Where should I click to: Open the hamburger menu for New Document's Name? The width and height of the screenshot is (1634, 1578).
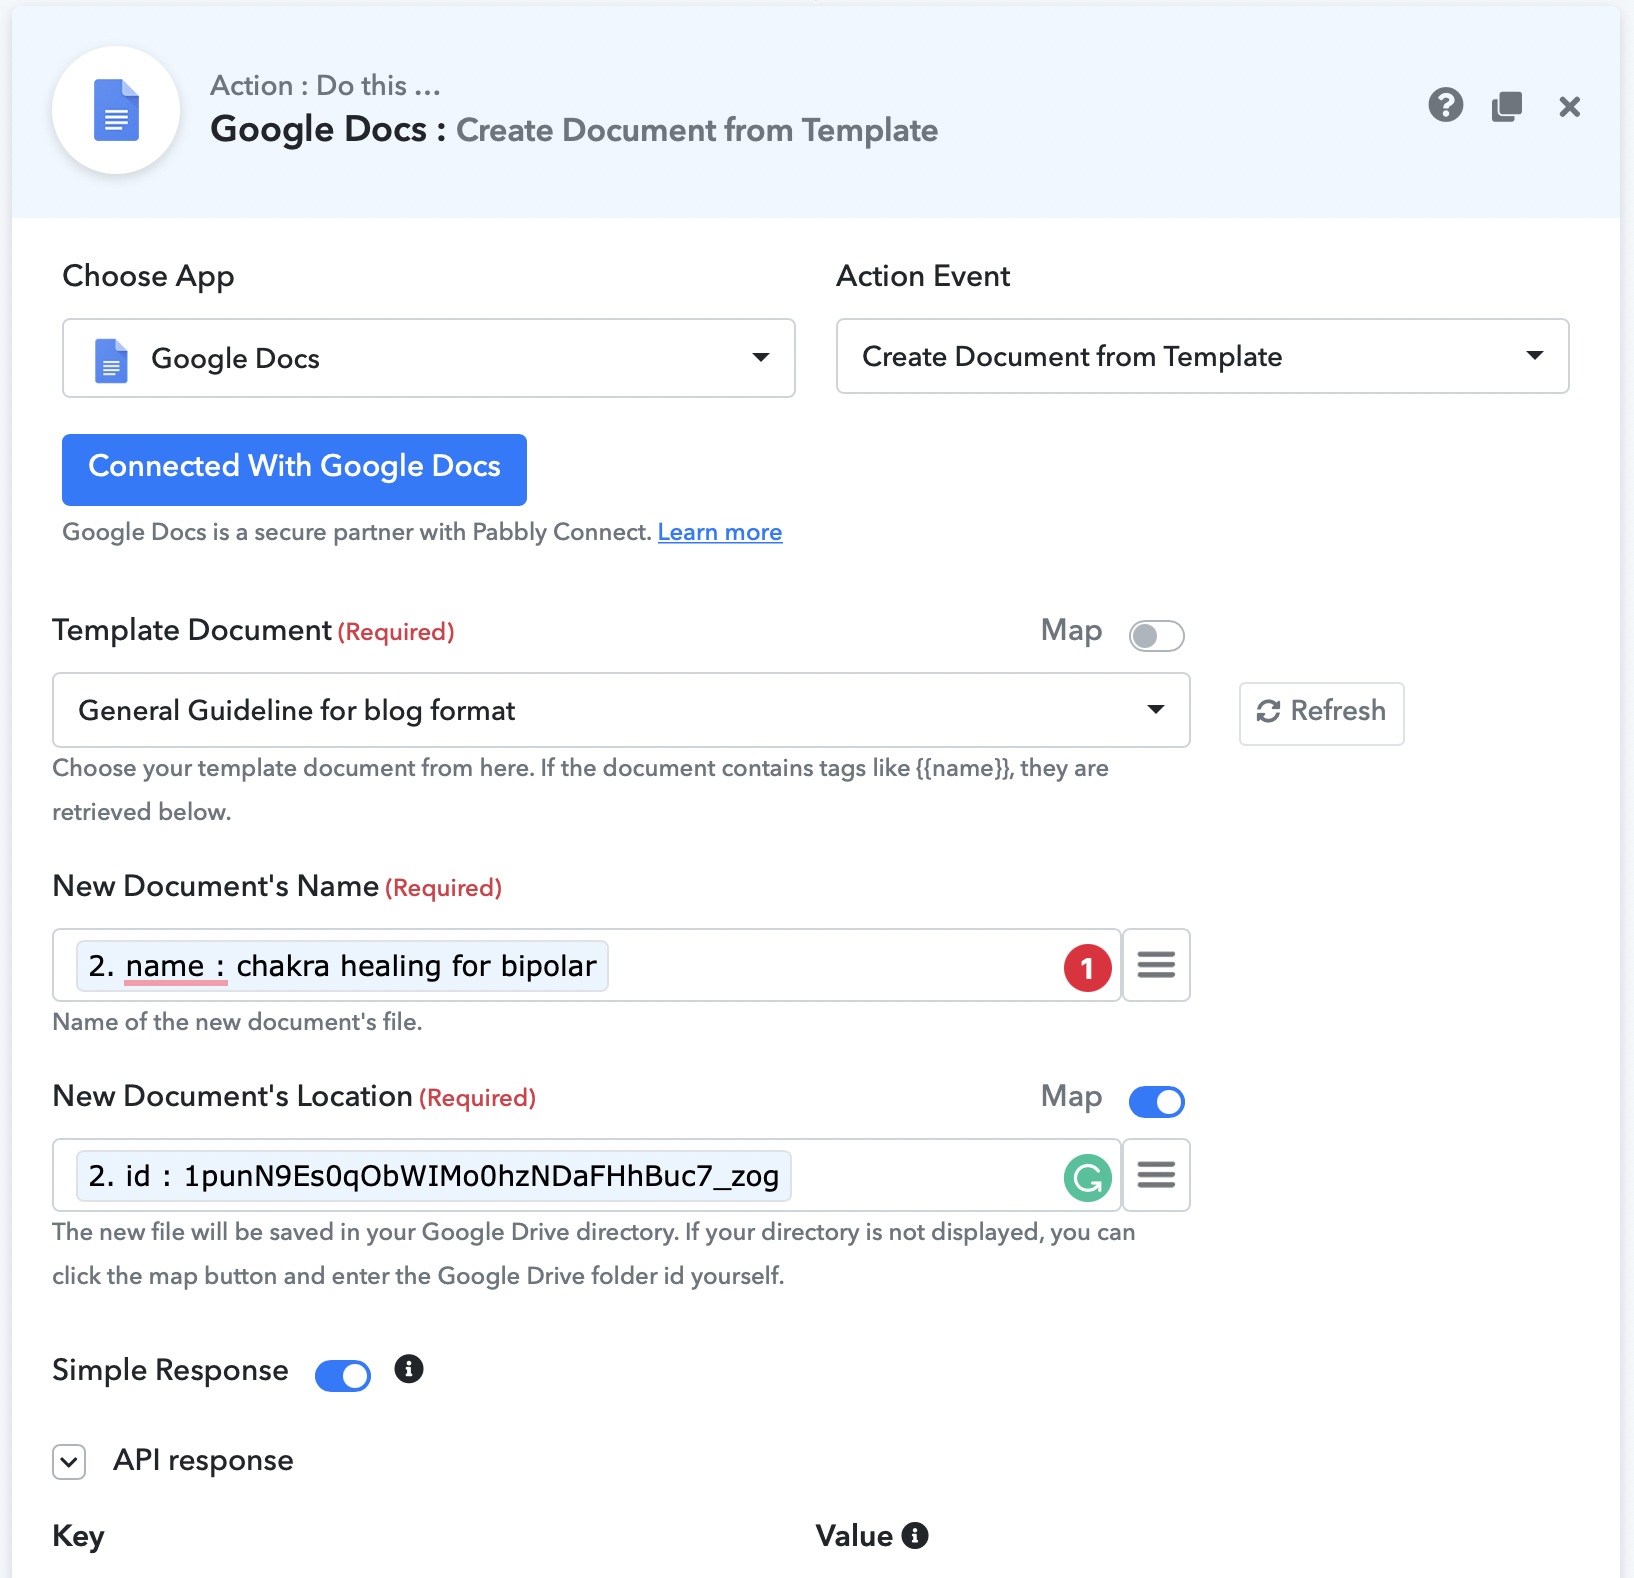1156,965
